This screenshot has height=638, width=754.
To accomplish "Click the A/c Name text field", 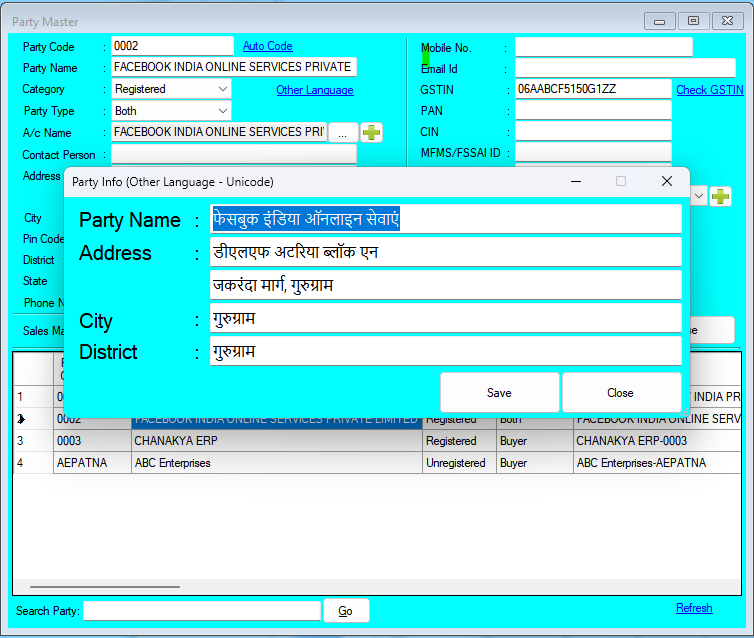I will coord(219,132).
